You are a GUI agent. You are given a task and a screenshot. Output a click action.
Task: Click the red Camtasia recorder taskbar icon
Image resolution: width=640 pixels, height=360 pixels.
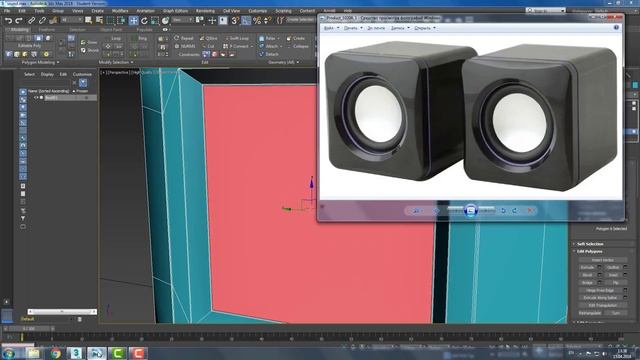pos(138,353)
